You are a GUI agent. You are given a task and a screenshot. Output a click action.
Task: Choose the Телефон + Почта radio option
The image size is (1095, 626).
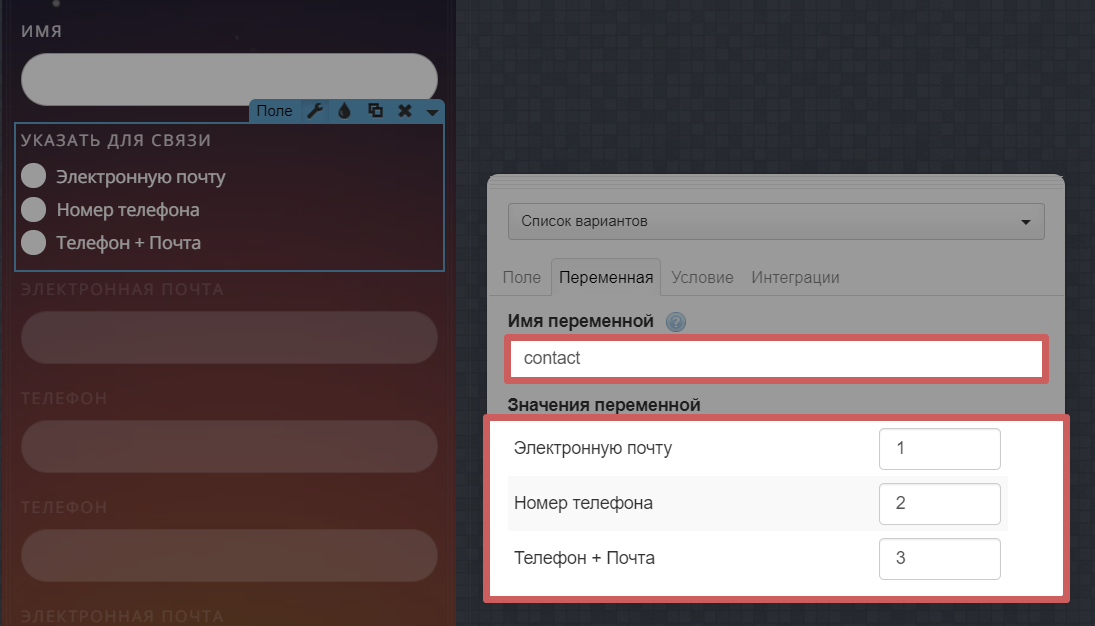pos(34,243)
